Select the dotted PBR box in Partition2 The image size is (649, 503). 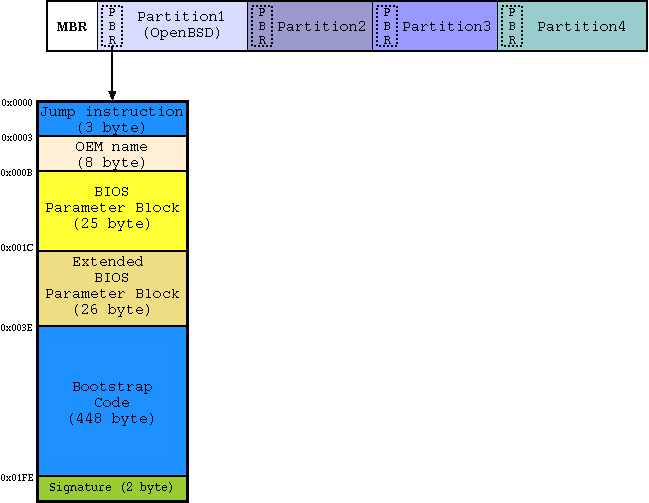[x=261, y=27]
